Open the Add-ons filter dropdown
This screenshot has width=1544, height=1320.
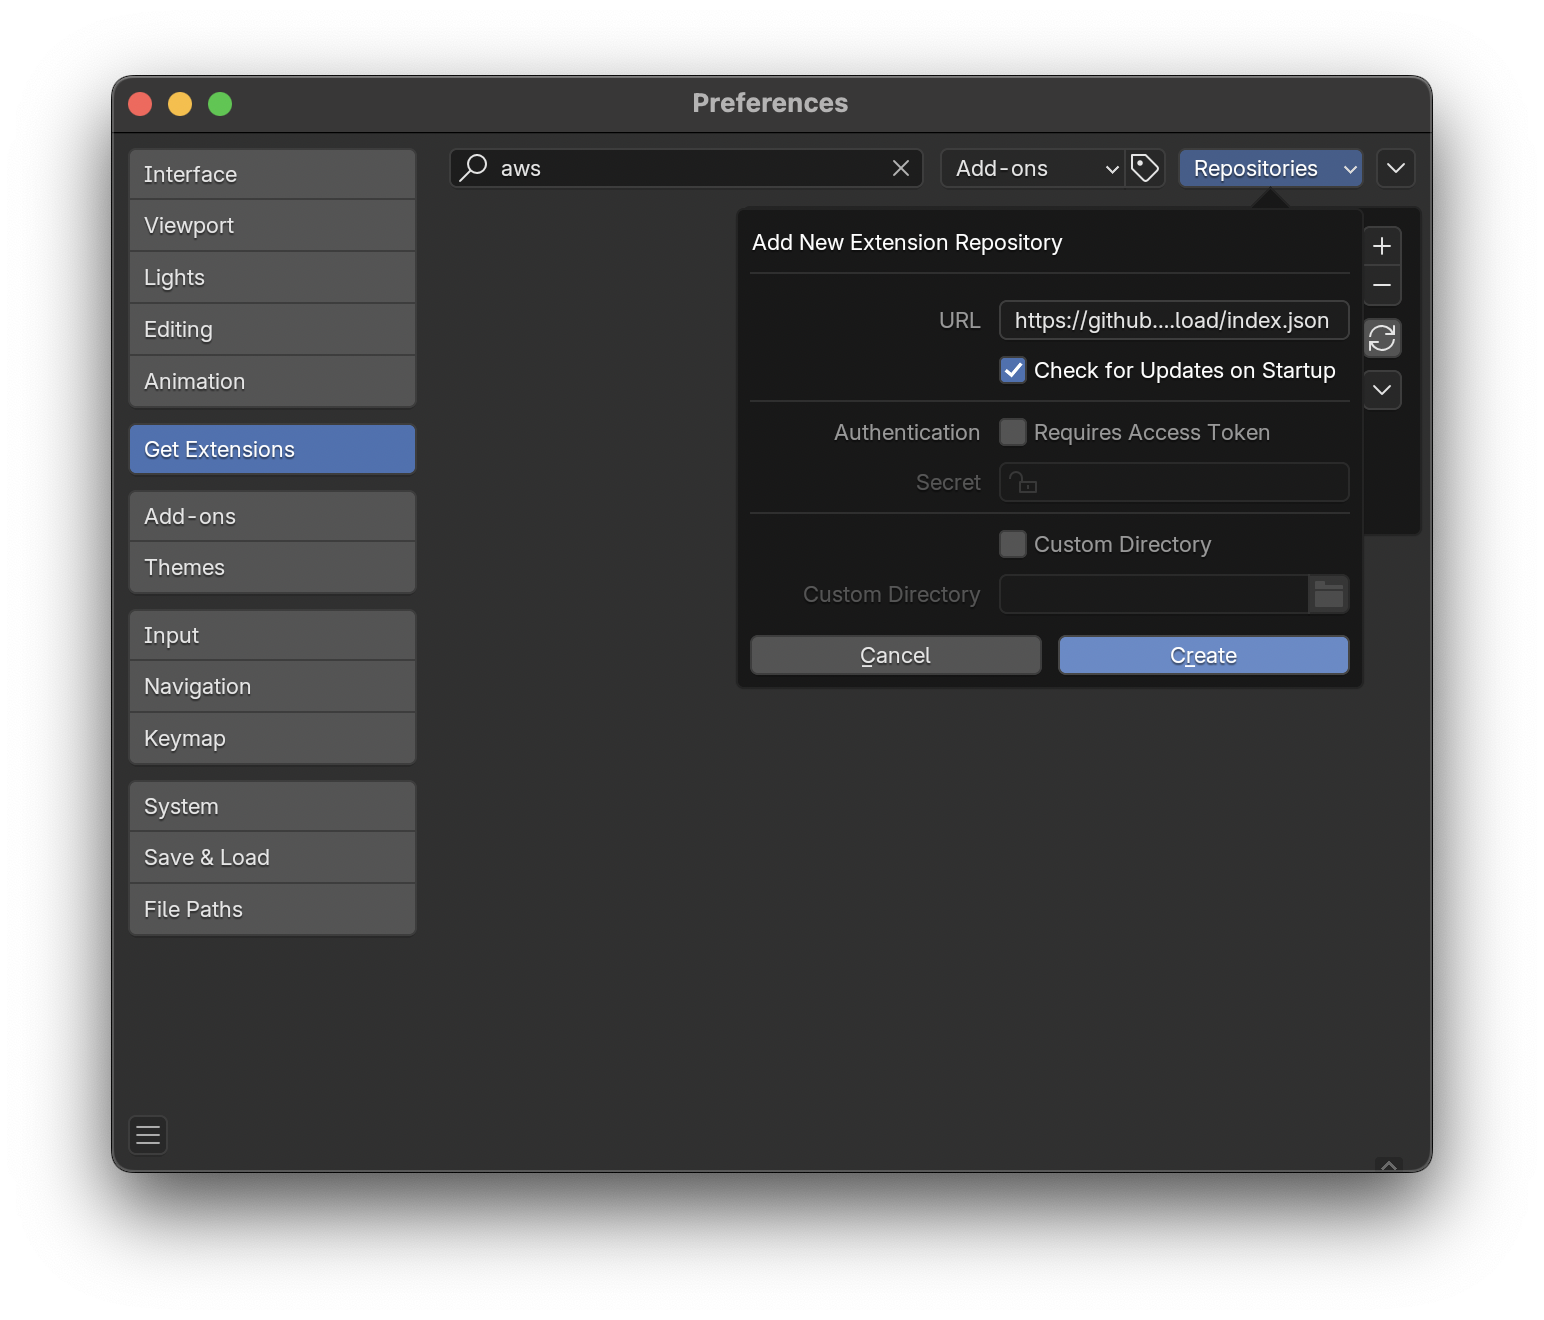pos(1032,168)
